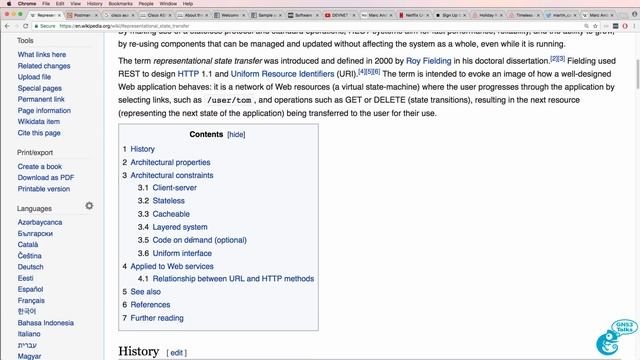The image size is (640, 360).
Task: Jump to Architectural properties section
Action: [x=170, y=162]
